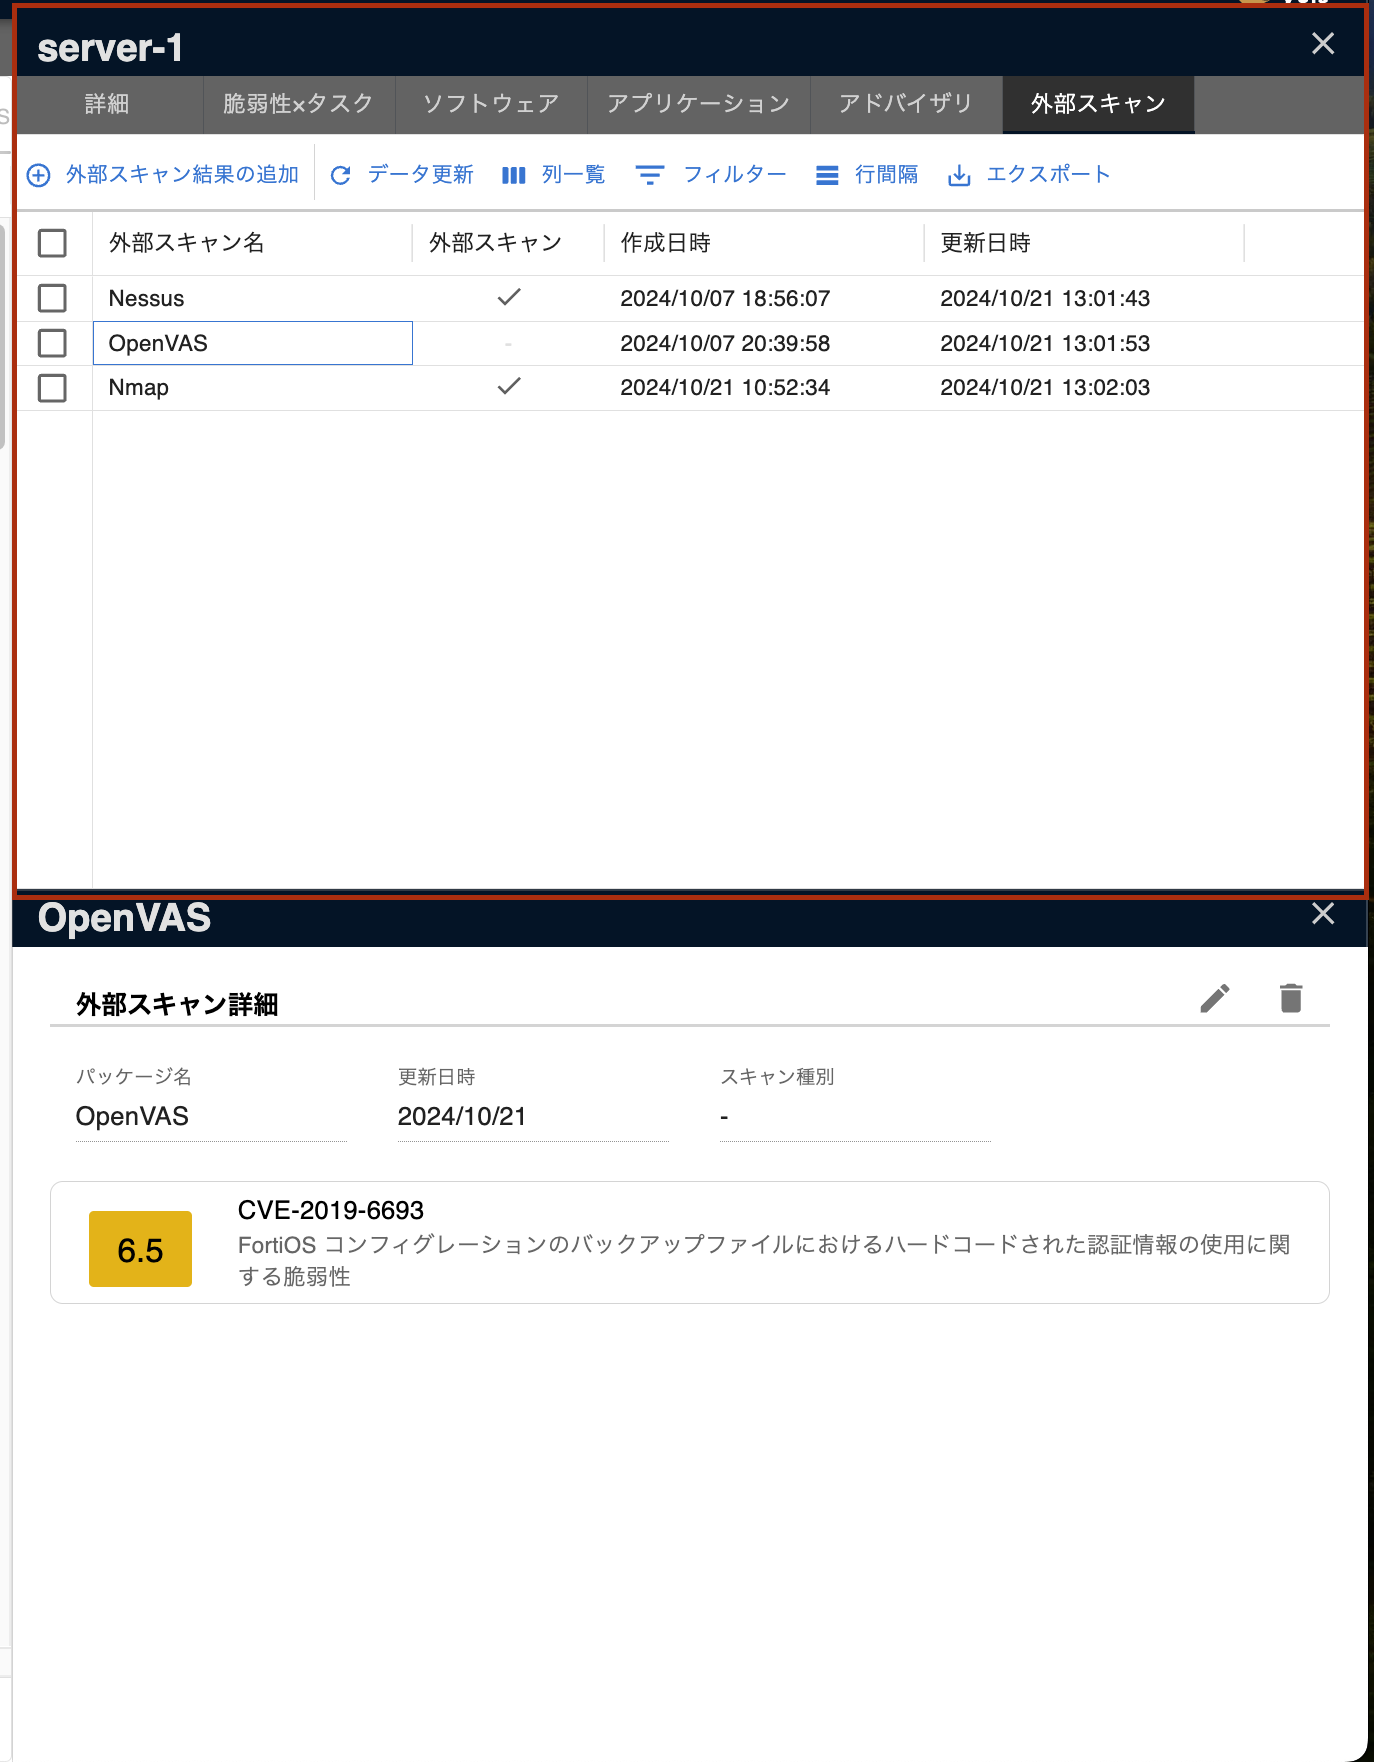Click the 6.5 severity score badge
This screenshot has width=1374, height=1762.
tap(140, 1249)
